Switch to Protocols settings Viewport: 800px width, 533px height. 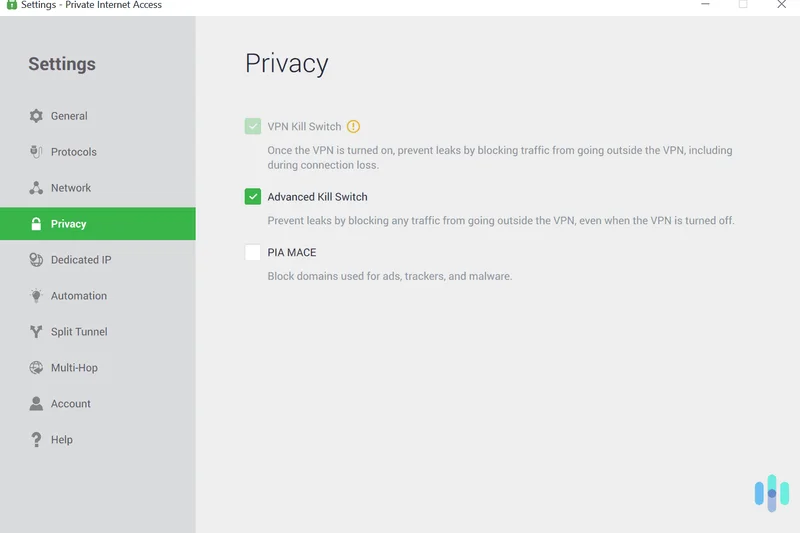point(97,151)
